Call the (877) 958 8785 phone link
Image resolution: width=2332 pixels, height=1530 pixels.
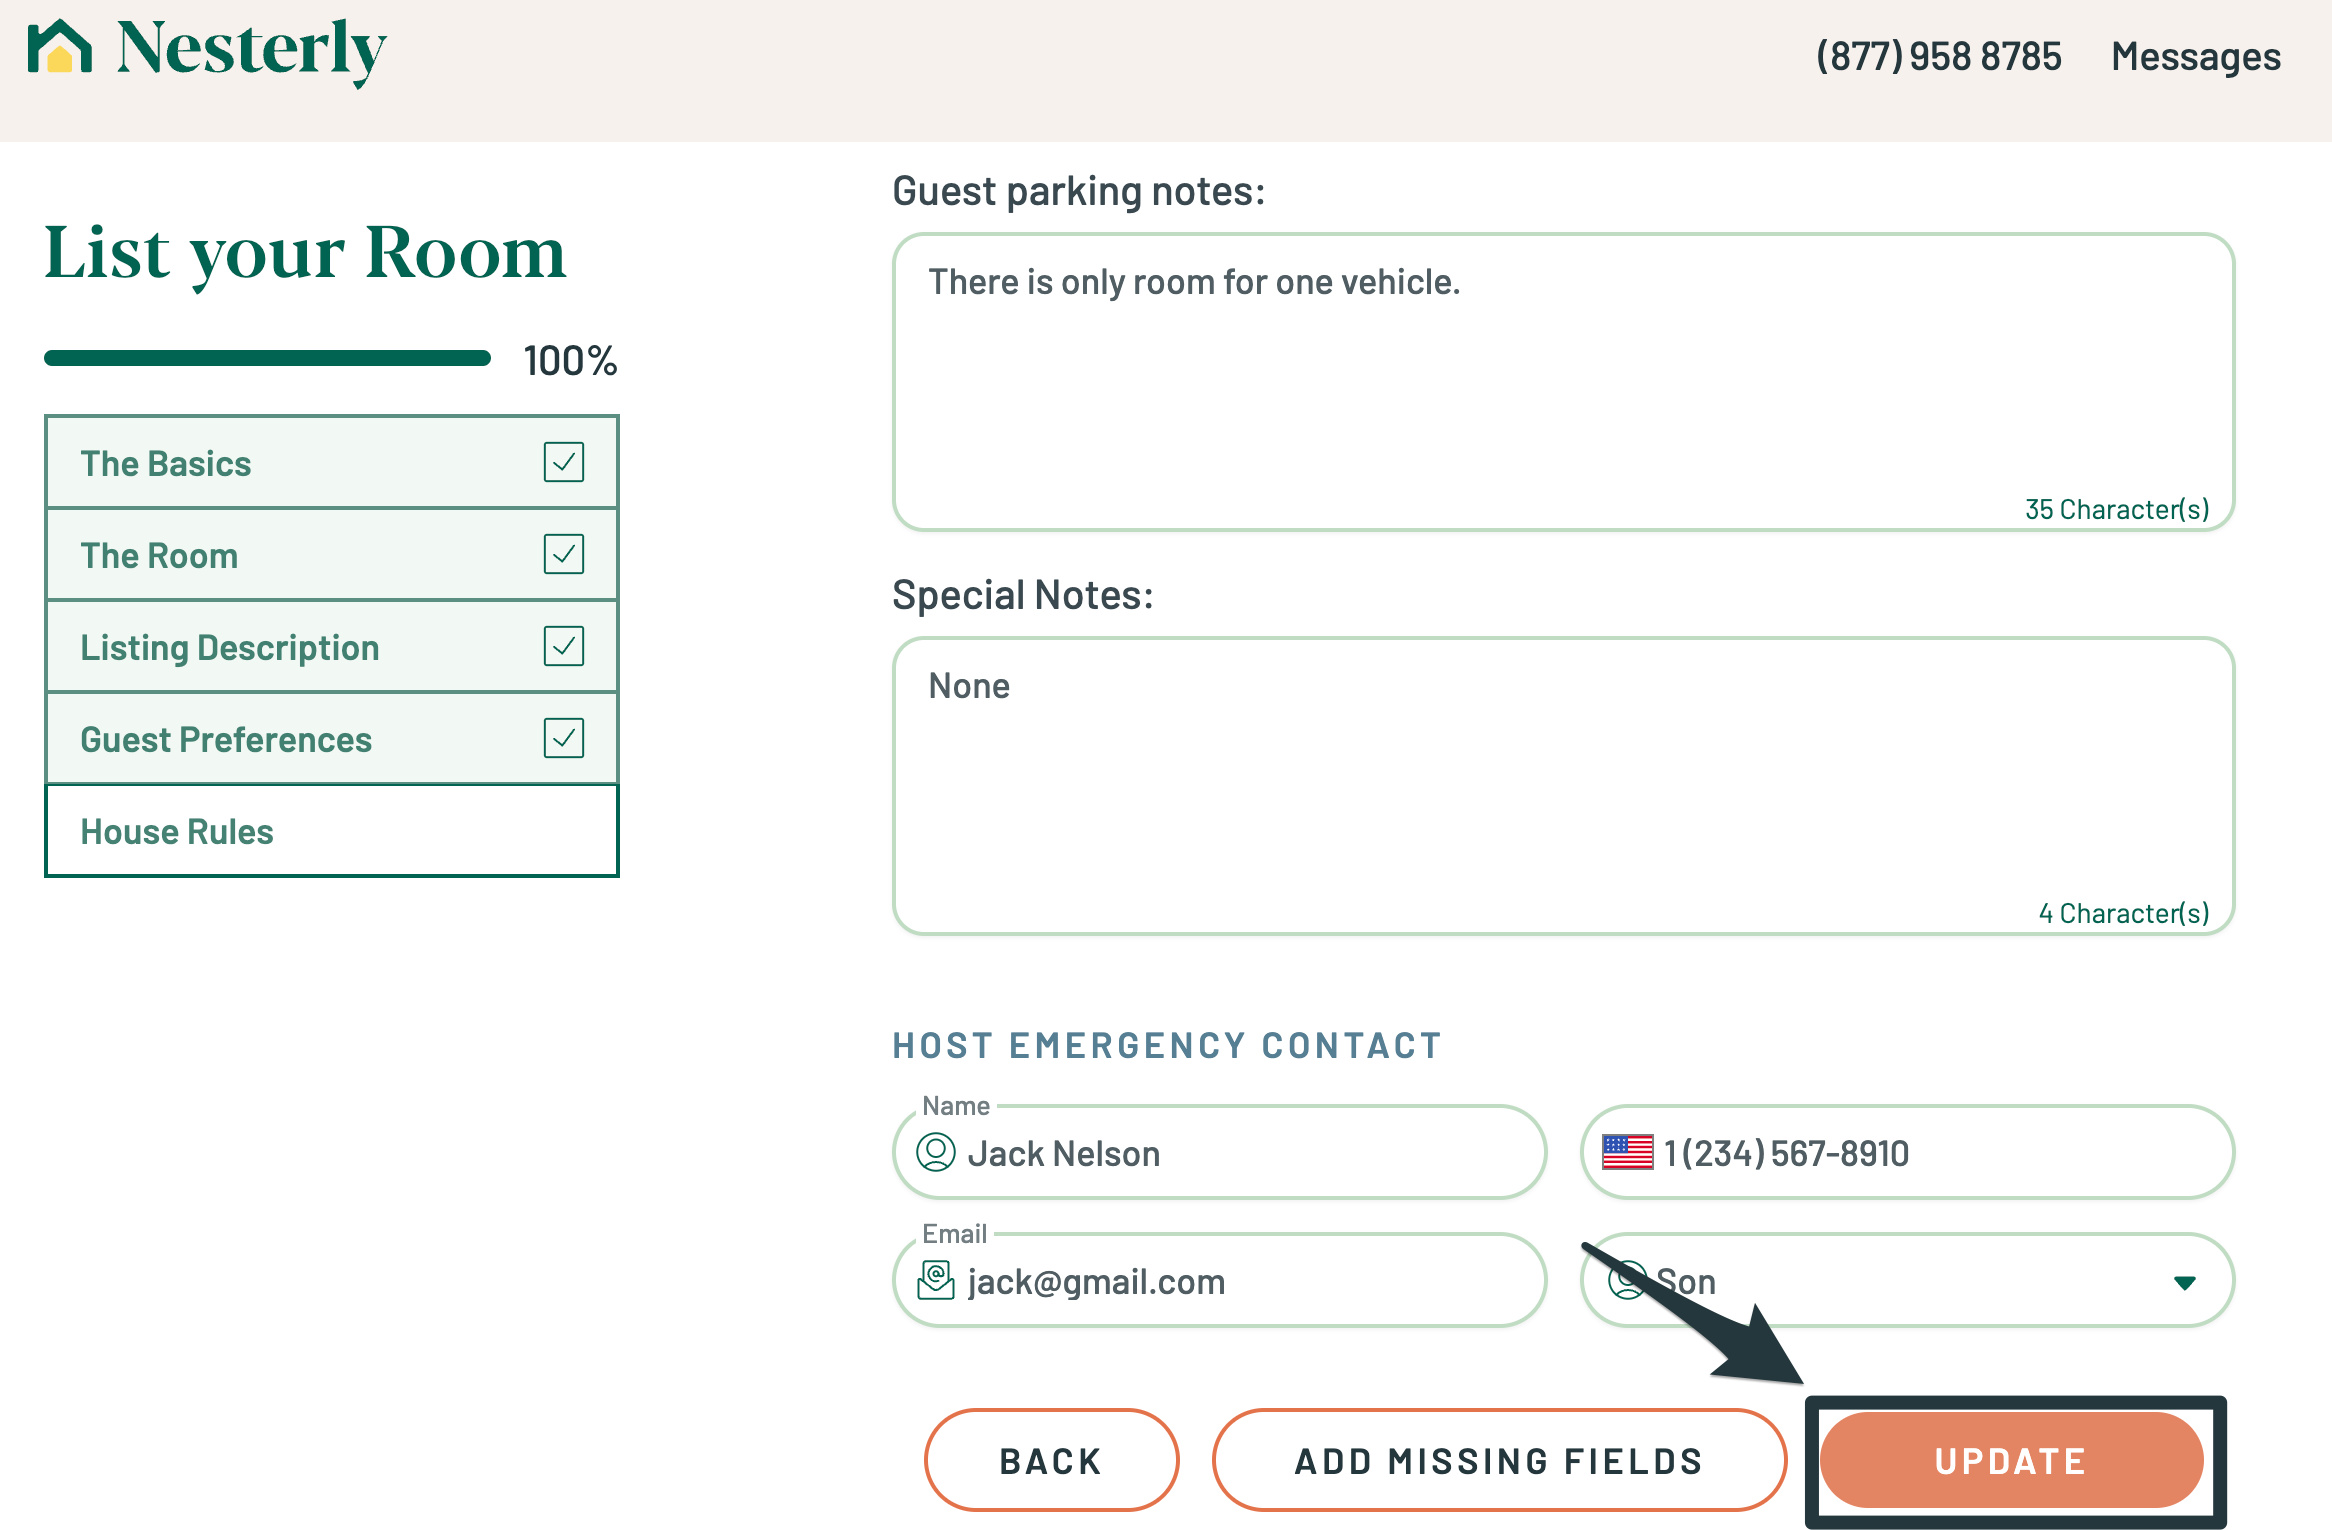click(1938, 57)
